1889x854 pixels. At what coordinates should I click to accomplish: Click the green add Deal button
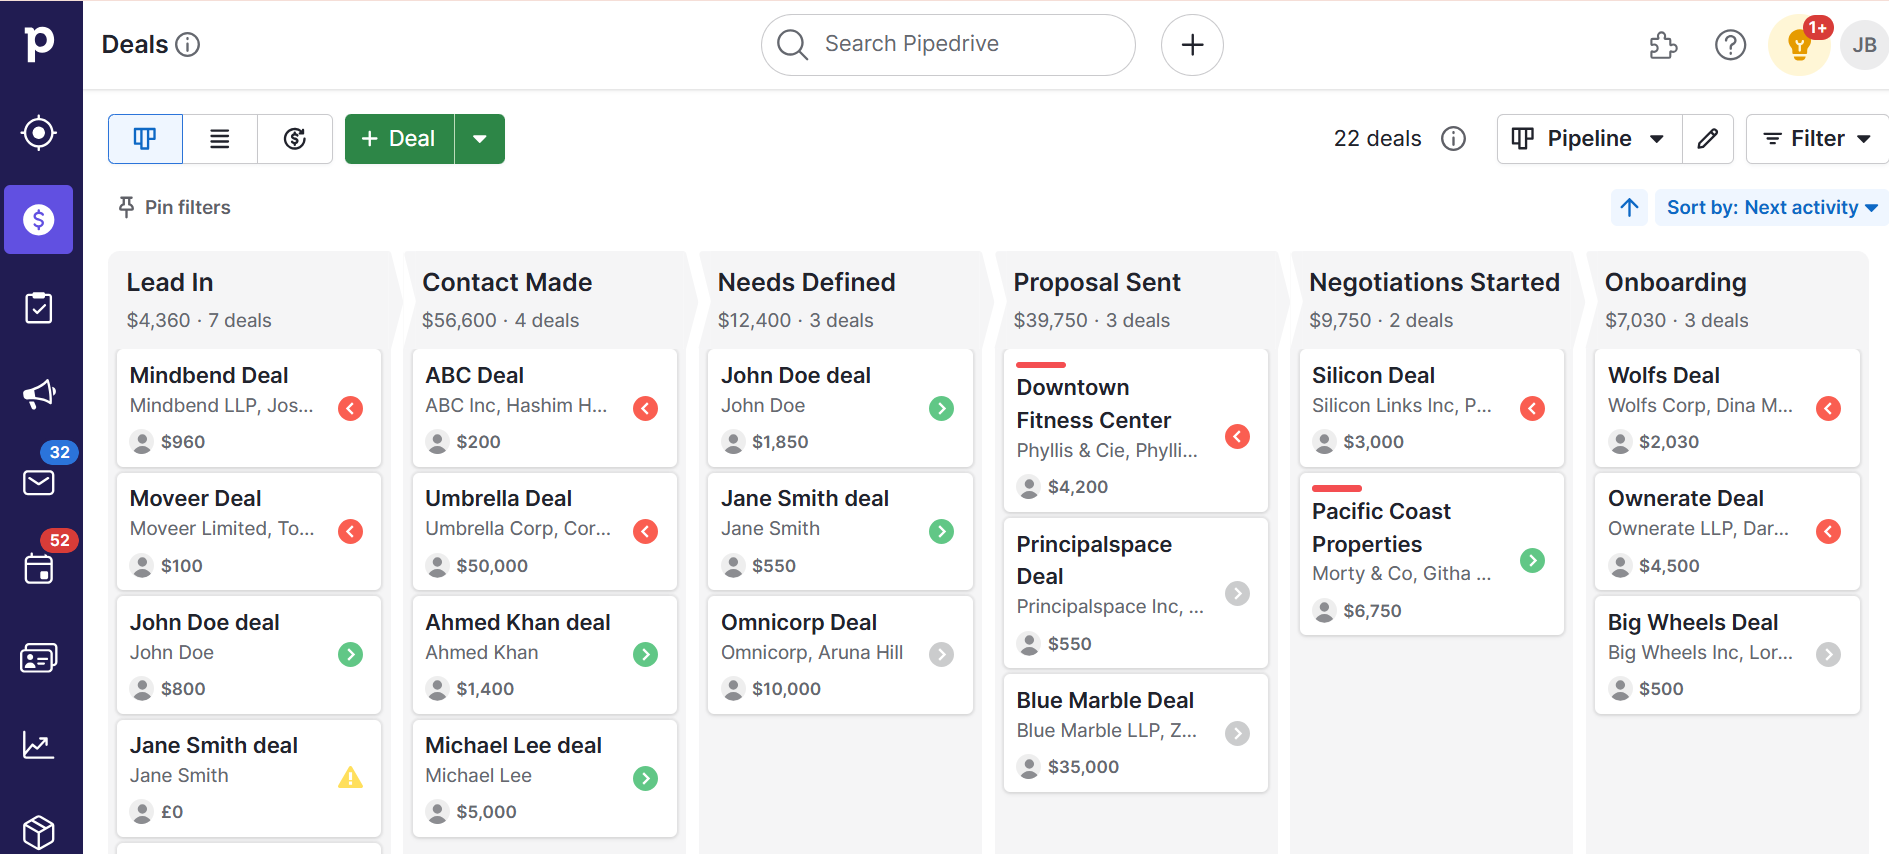pos(399,138)
